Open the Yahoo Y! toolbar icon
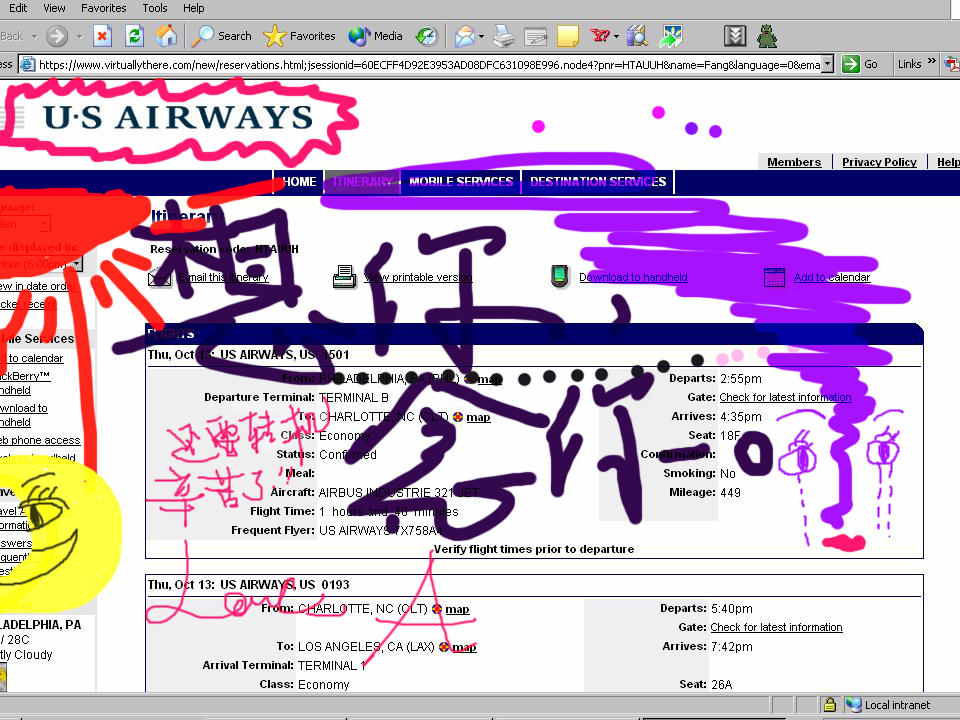 pyautogui.click(x=599, y=36)
